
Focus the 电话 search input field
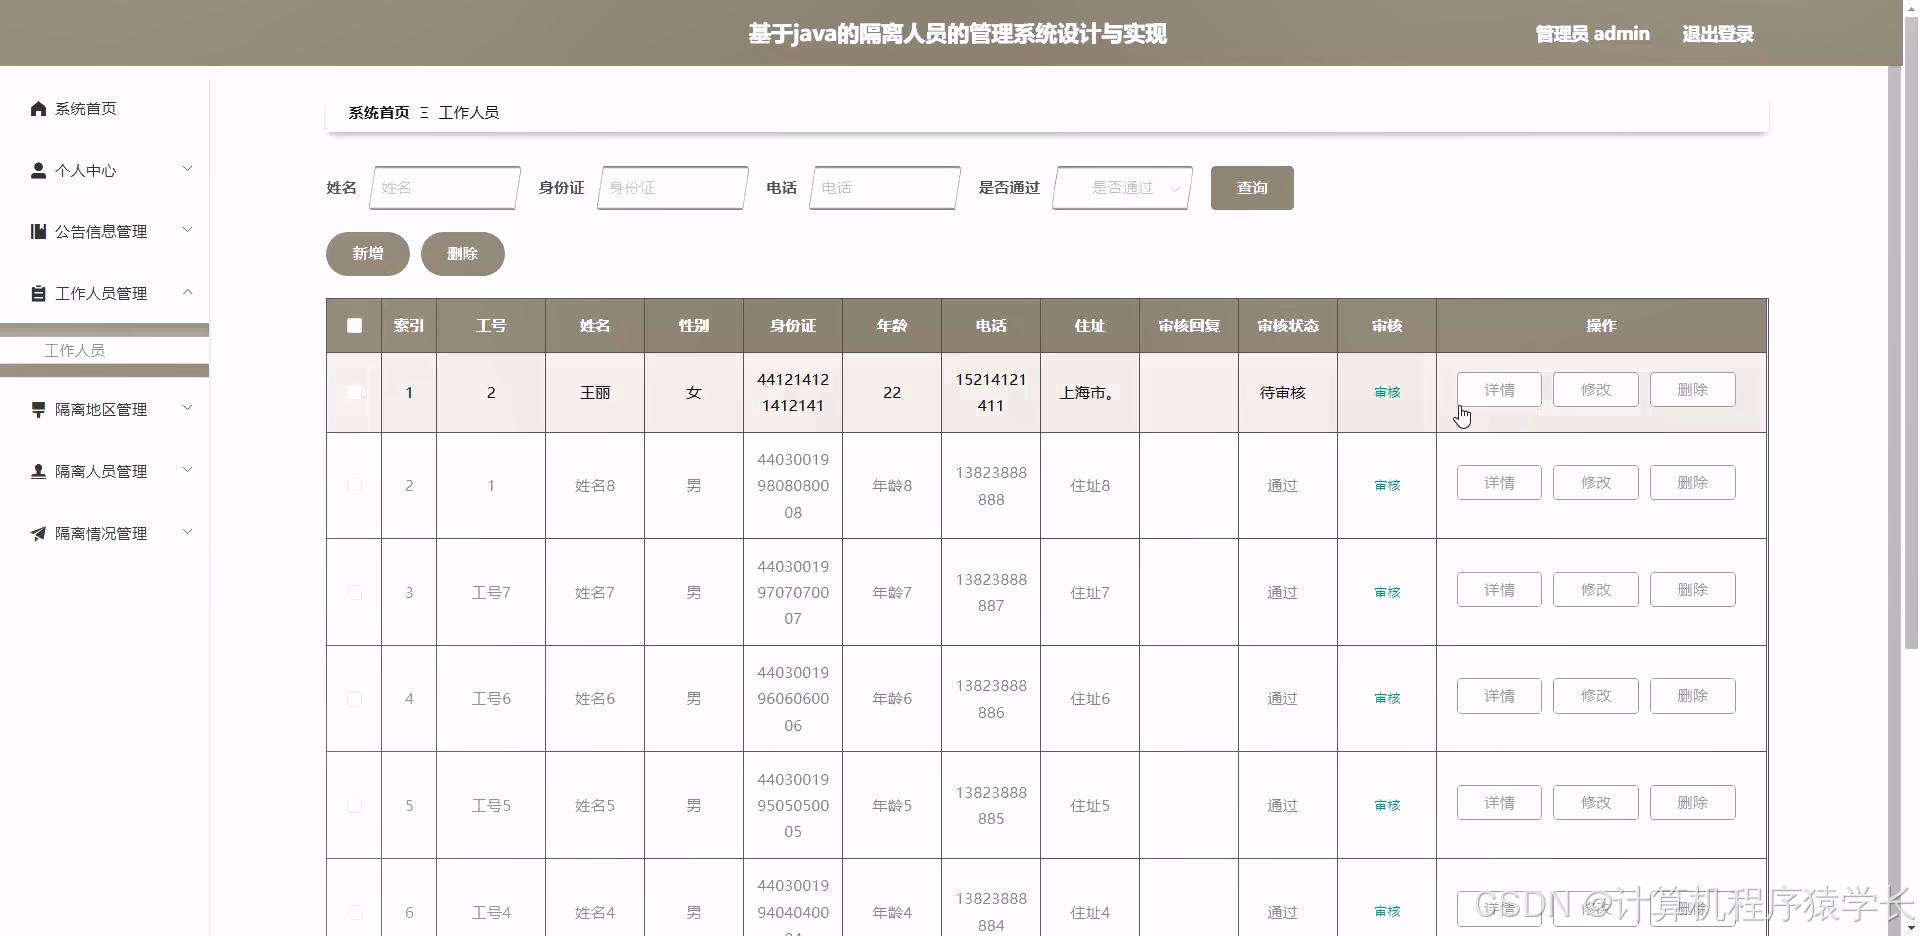click(885, 188)
